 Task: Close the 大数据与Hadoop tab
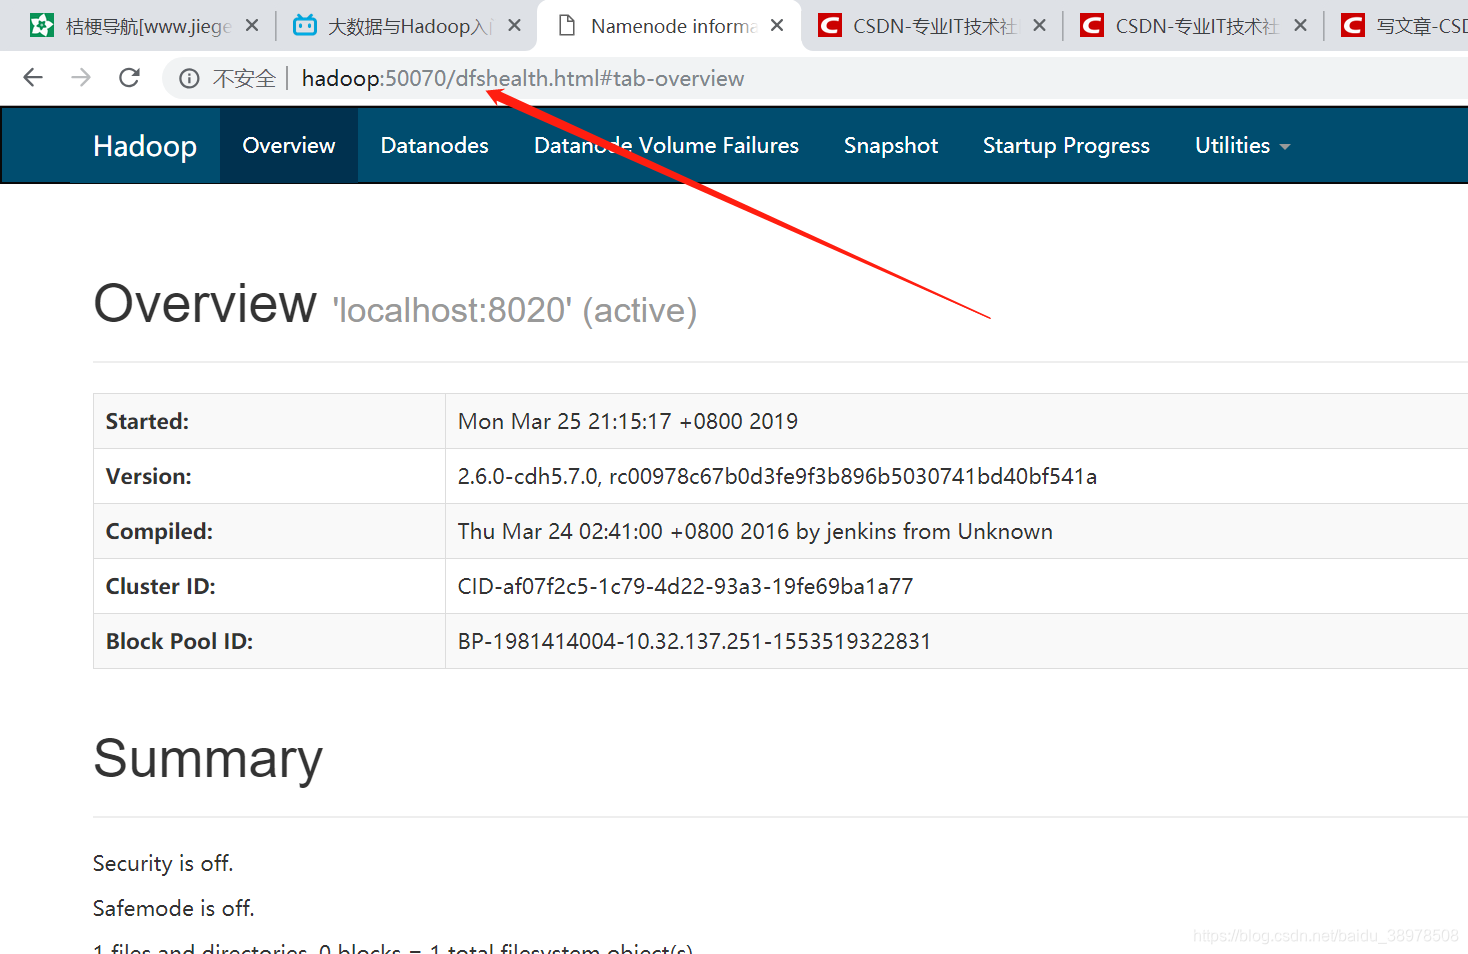coord(514,25)
